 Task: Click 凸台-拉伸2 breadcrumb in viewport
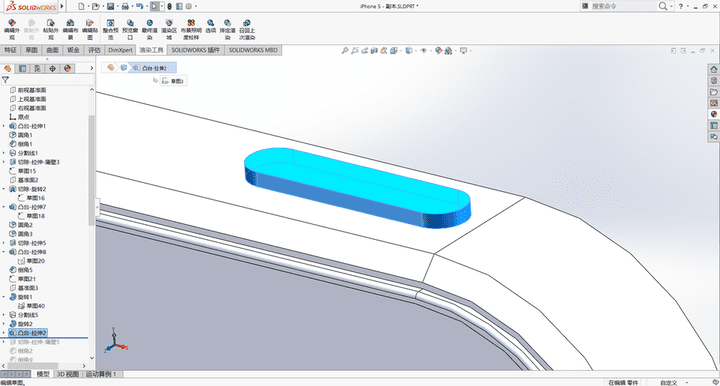click(x=153, y=68)
